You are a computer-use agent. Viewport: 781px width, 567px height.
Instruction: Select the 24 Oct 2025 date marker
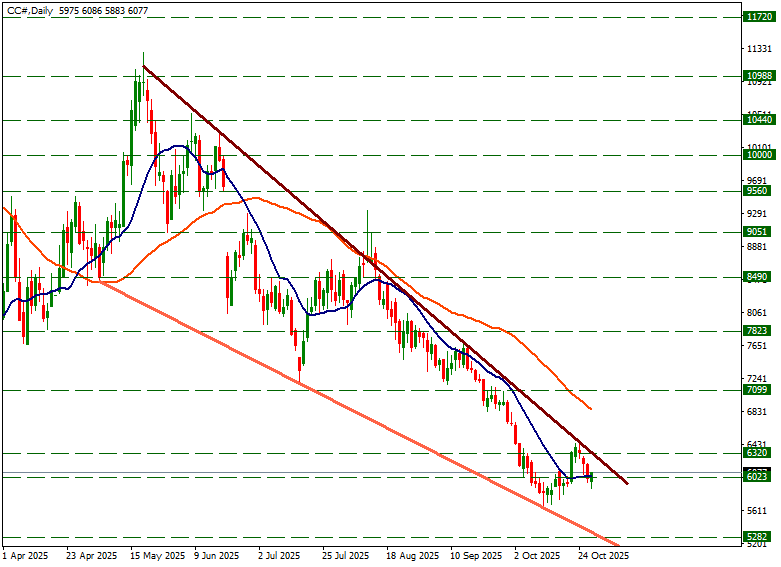coord(603,555)
